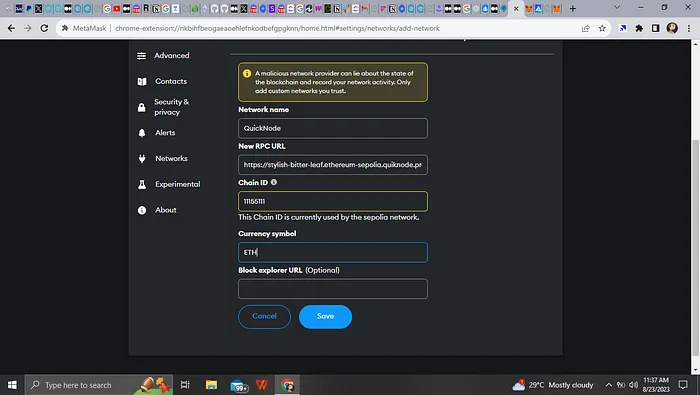Switch to the YouTube tab
Screen dimensions: 700x395
tap(117, 8)
